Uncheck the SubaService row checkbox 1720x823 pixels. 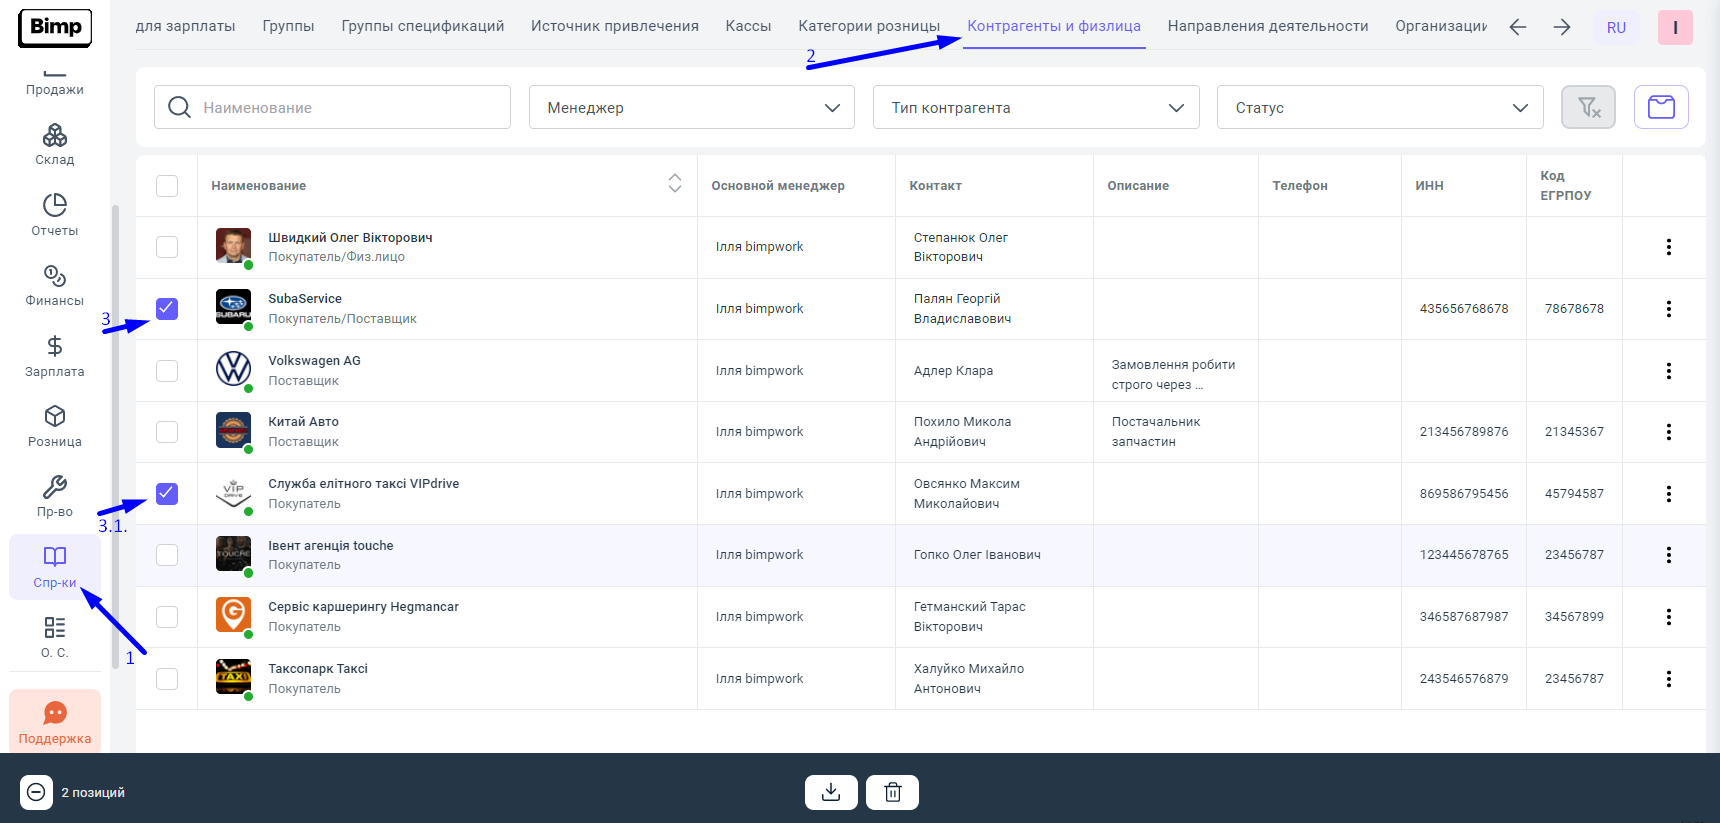point(167,309)
